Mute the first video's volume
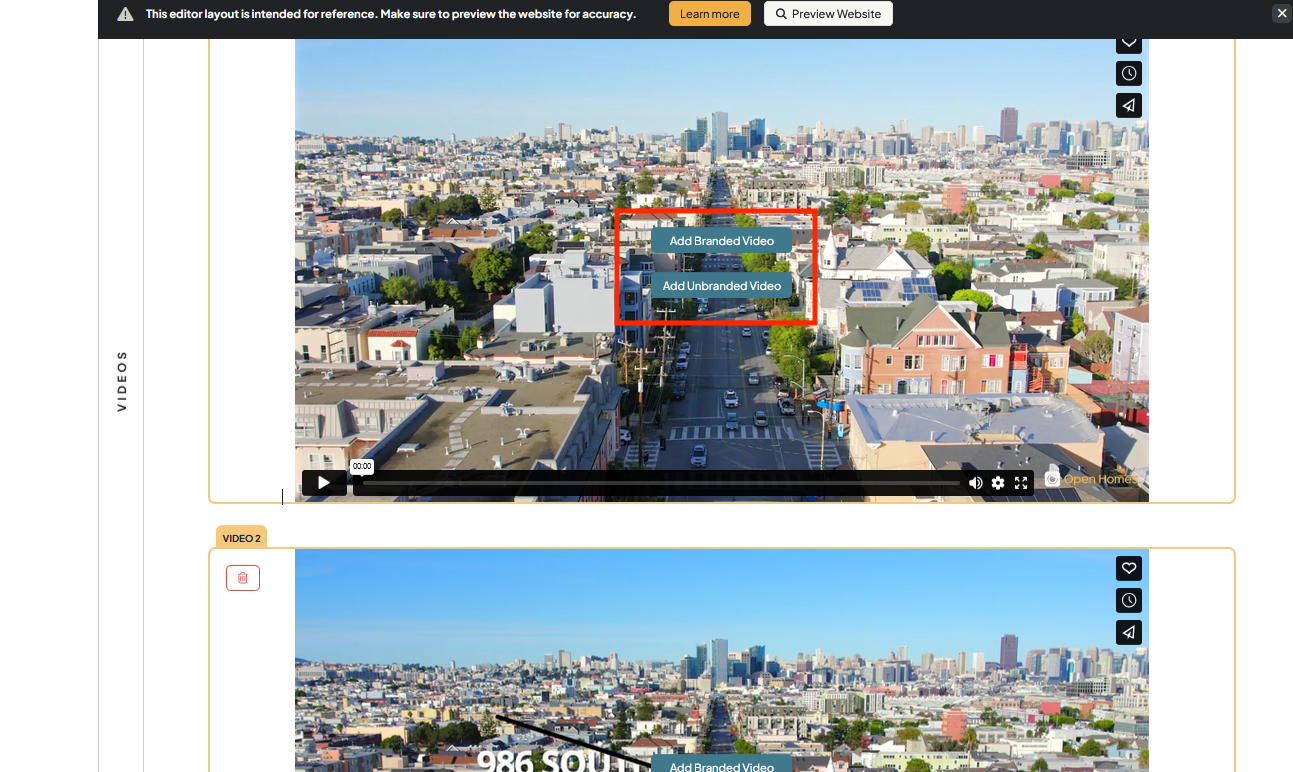Screen dimensions: 1293x772 (975, 483)
